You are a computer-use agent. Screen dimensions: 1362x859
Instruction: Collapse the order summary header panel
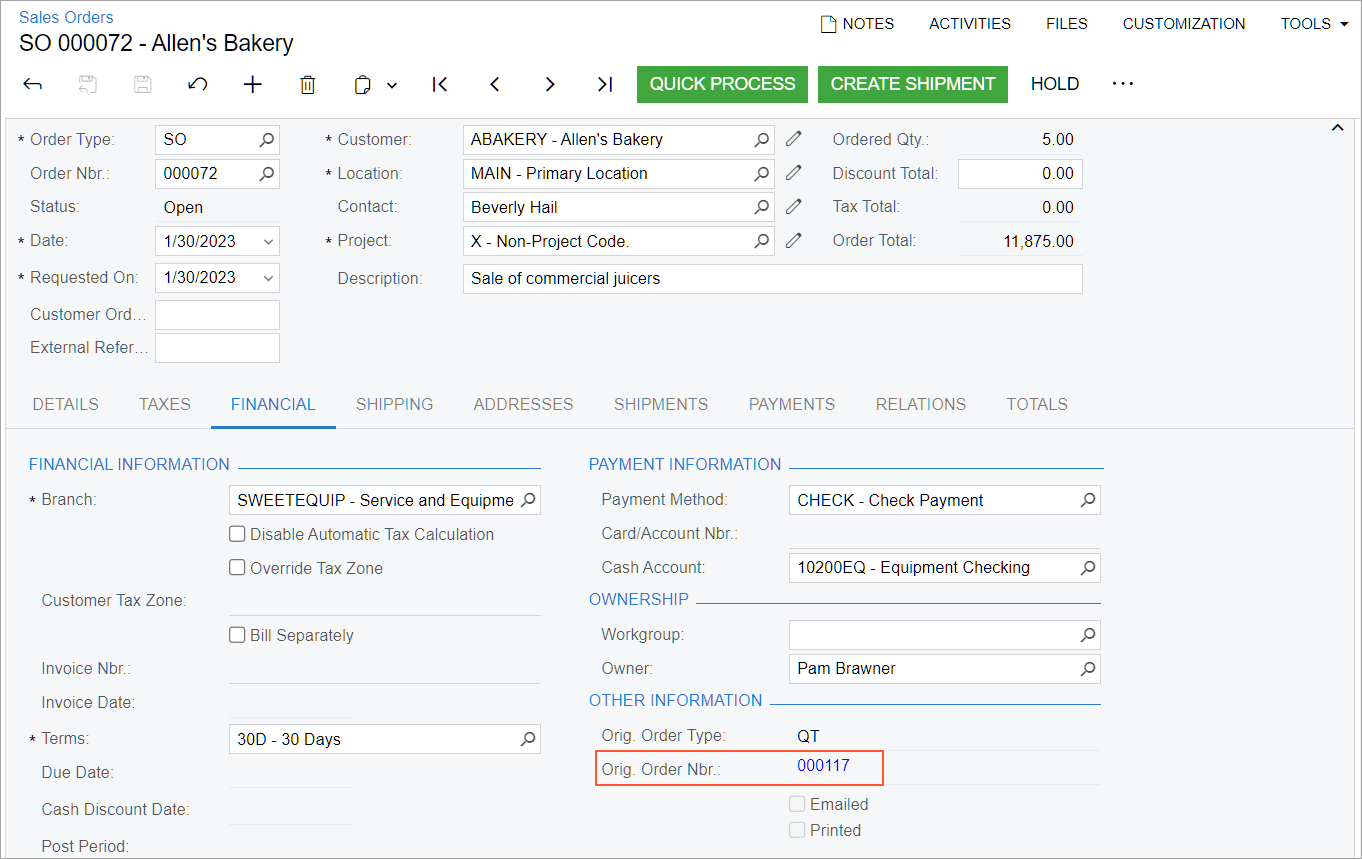[x=1337, y=128]
